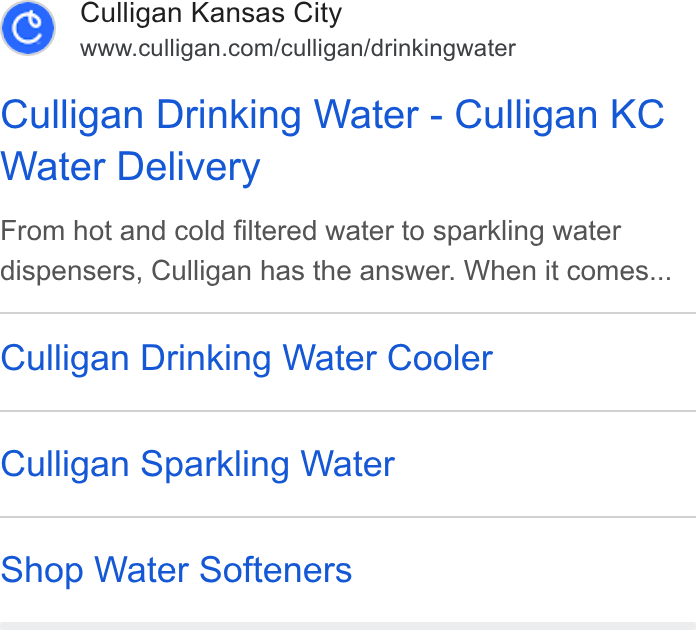Click the blue Culligan favicon logo
696x630 pixels.
pyautogui.click(x=28, y=28)
